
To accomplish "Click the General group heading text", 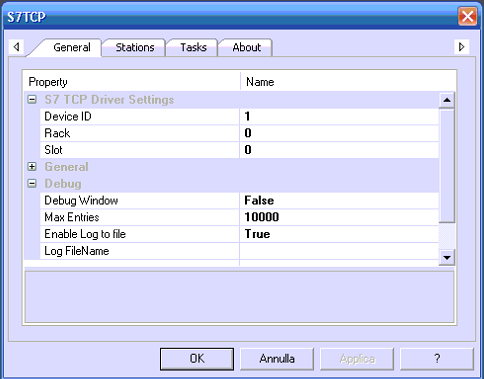I will 66,167.
